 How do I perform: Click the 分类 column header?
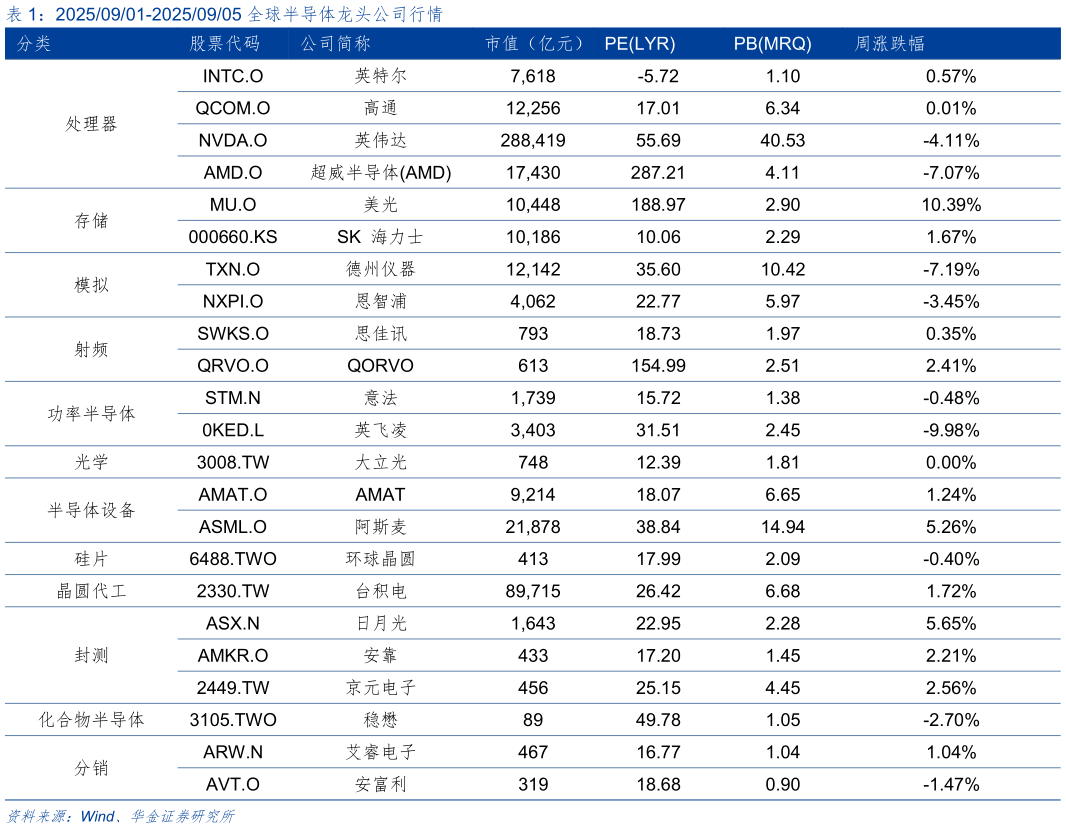pos(34,44)
